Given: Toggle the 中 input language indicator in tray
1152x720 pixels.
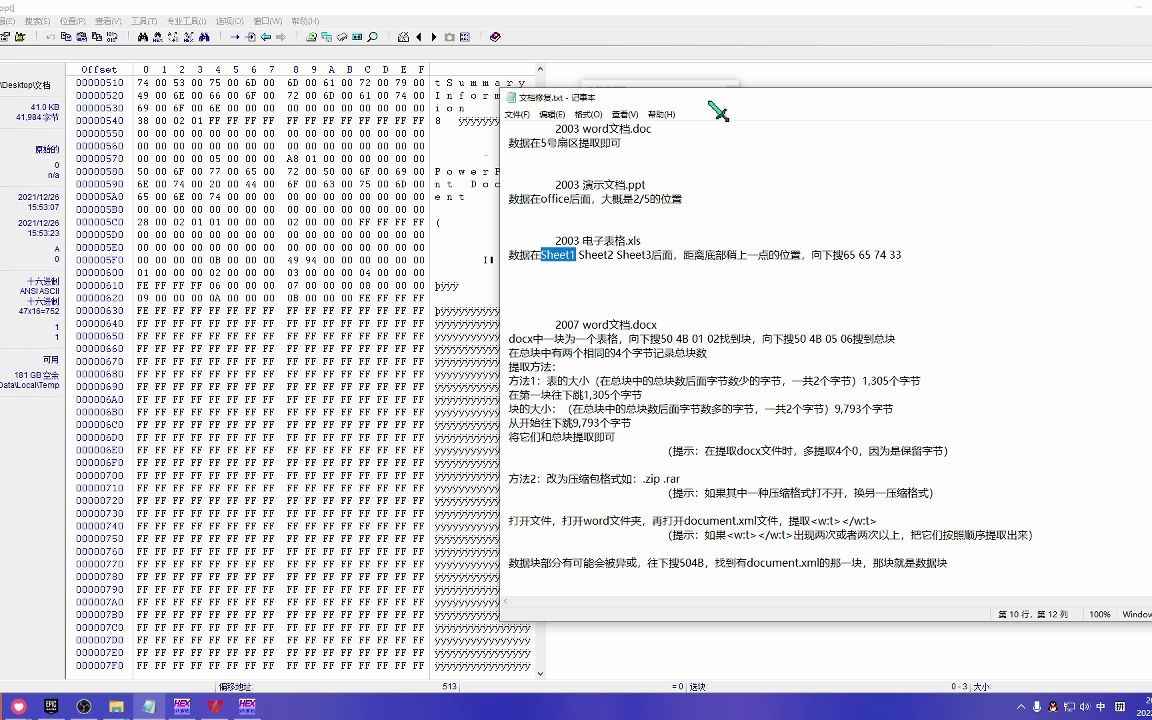Looking at the screenshot, I should click(x=1101, y=707).
